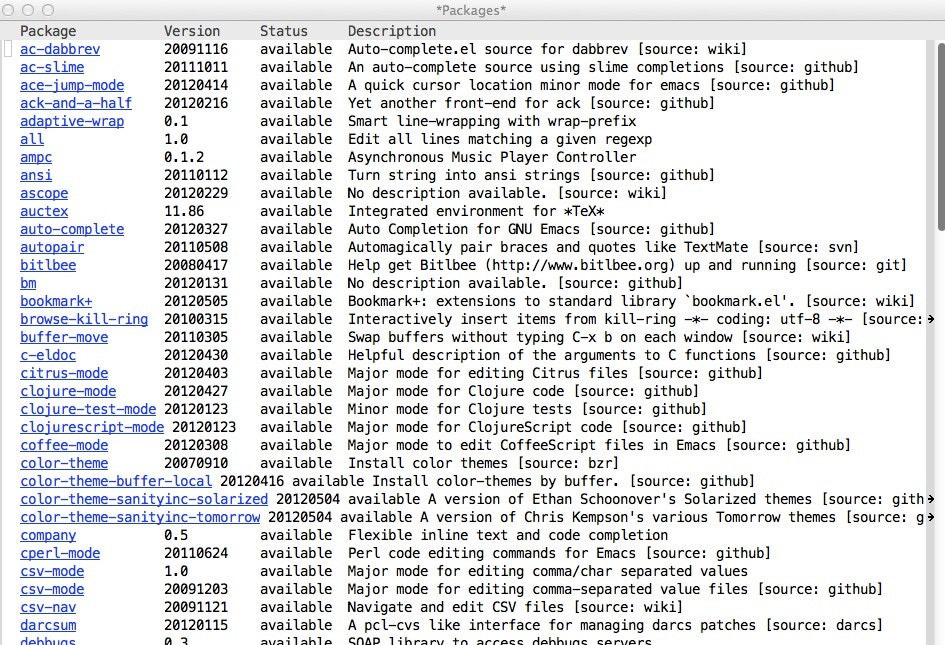Click the Version column header
This screenshot has height=645, width=945.
[190, 31]
